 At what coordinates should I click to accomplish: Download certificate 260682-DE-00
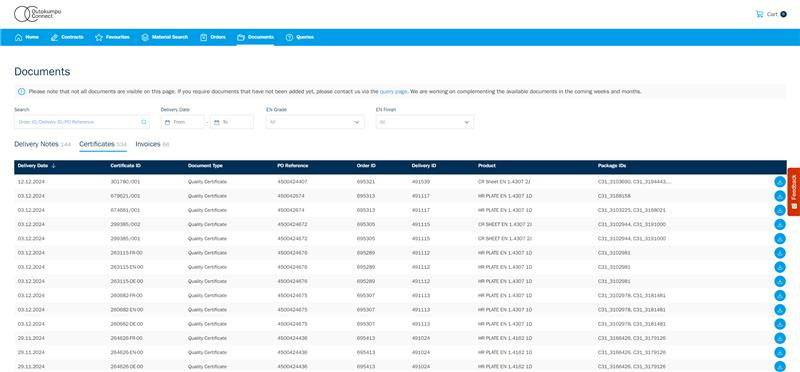click(780, 324)
